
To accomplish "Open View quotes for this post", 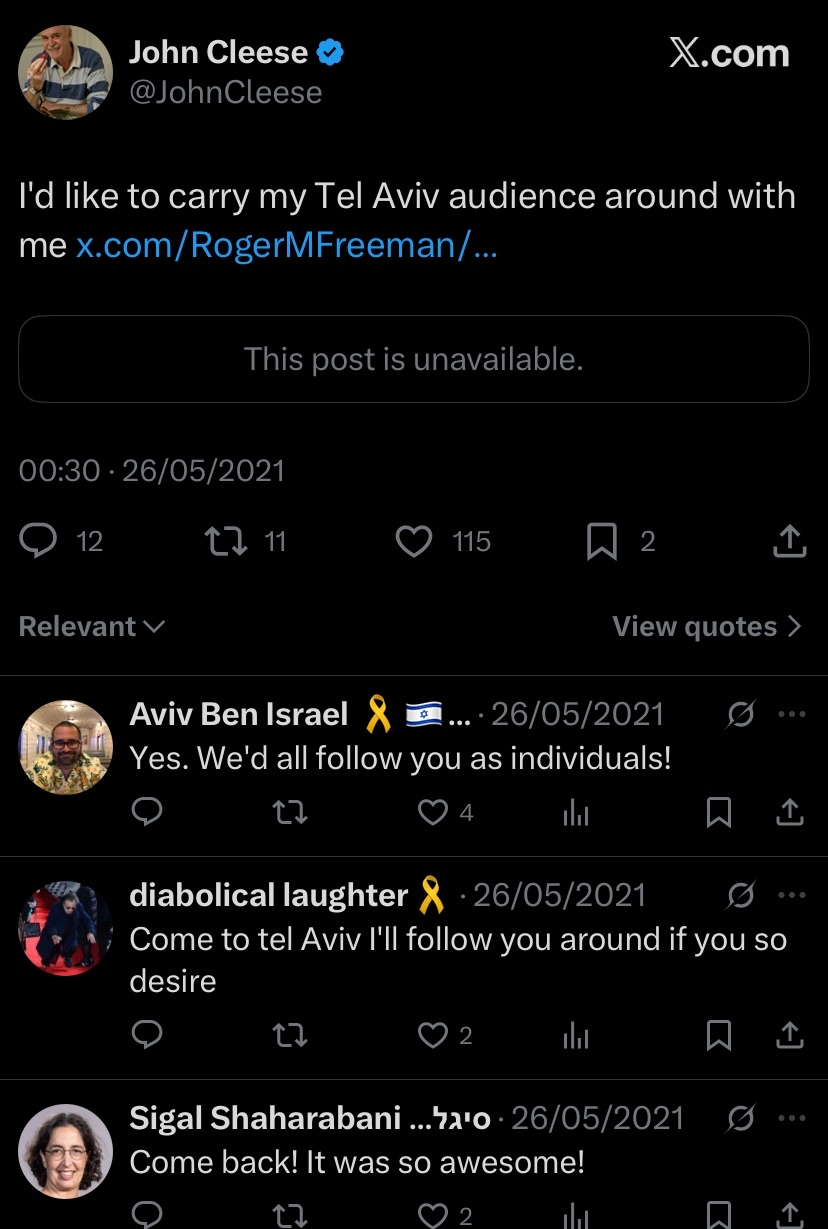I will [707, 627].
